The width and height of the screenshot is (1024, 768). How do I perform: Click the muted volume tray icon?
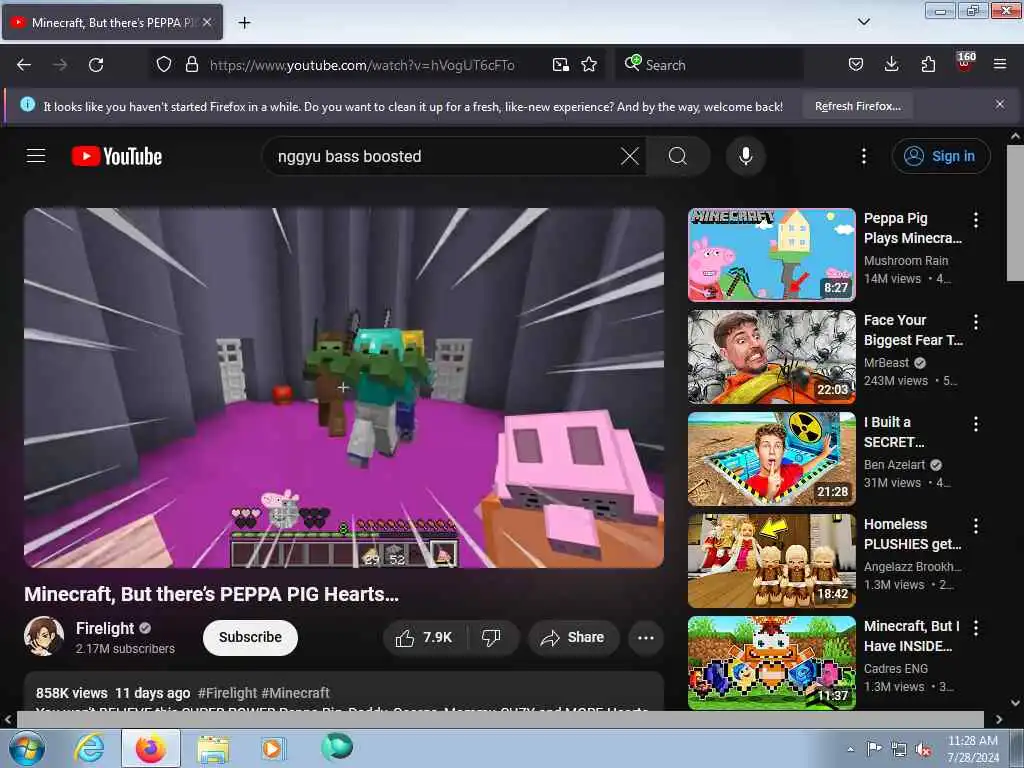(923, 749)
